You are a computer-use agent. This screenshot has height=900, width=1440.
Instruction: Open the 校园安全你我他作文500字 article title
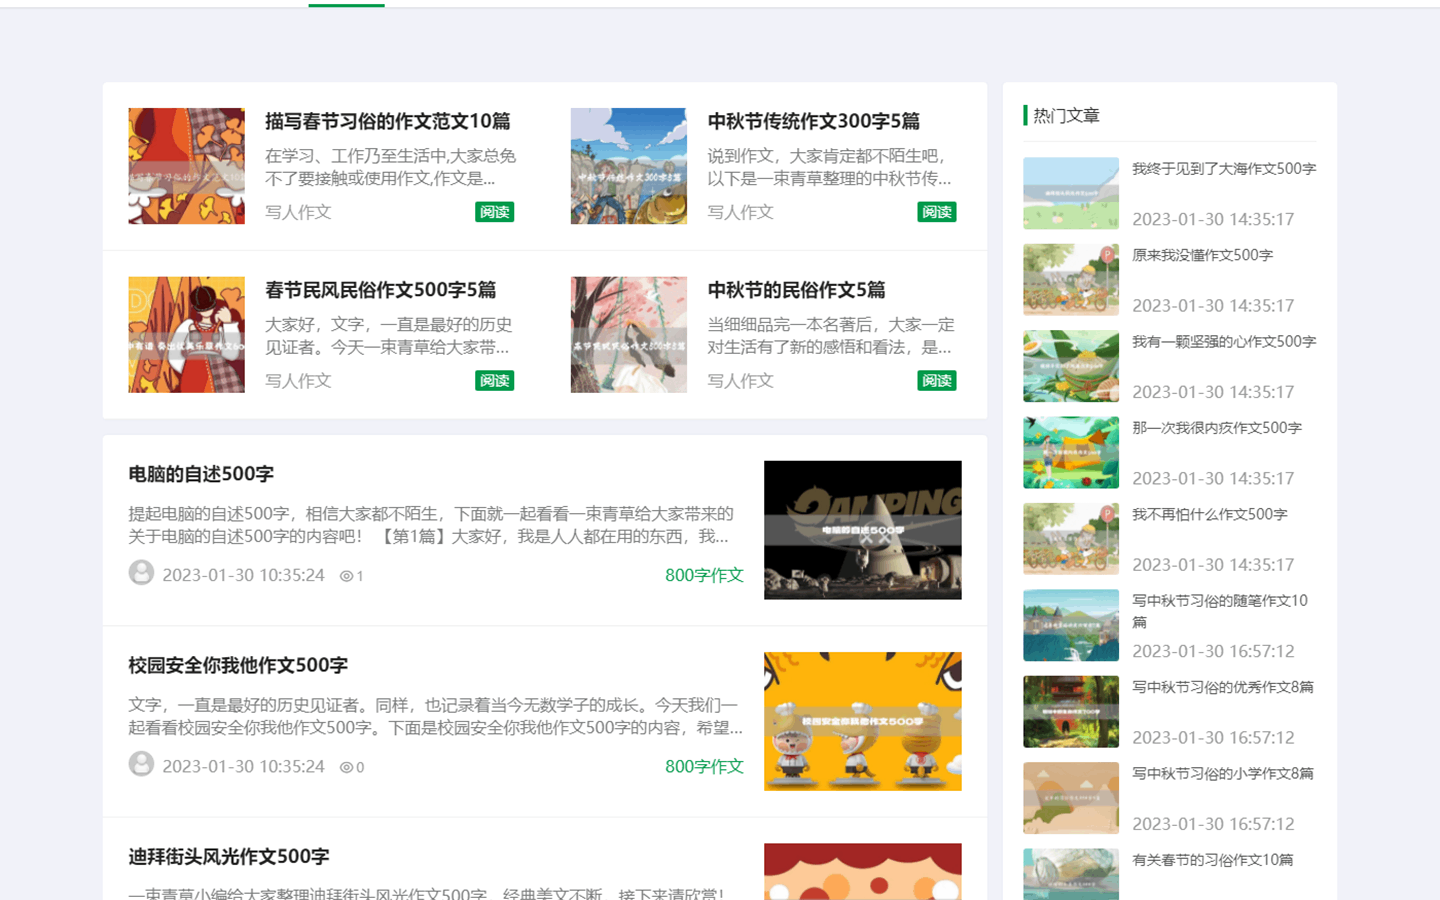[238, 665]
